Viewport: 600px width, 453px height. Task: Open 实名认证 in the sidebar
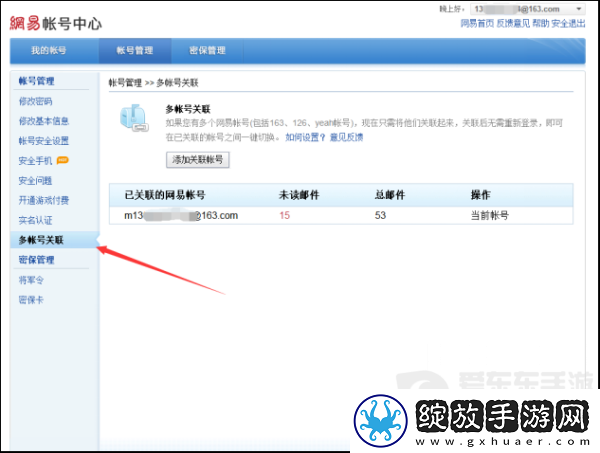tap(35, 220)
